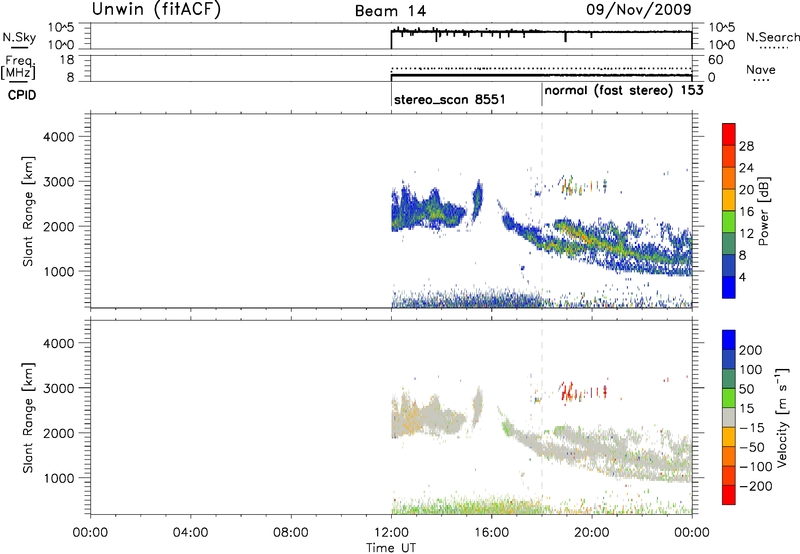Screen dimensions: 800x554
Task: Click the '04:00' time axis label
Action: pos(190,533)
